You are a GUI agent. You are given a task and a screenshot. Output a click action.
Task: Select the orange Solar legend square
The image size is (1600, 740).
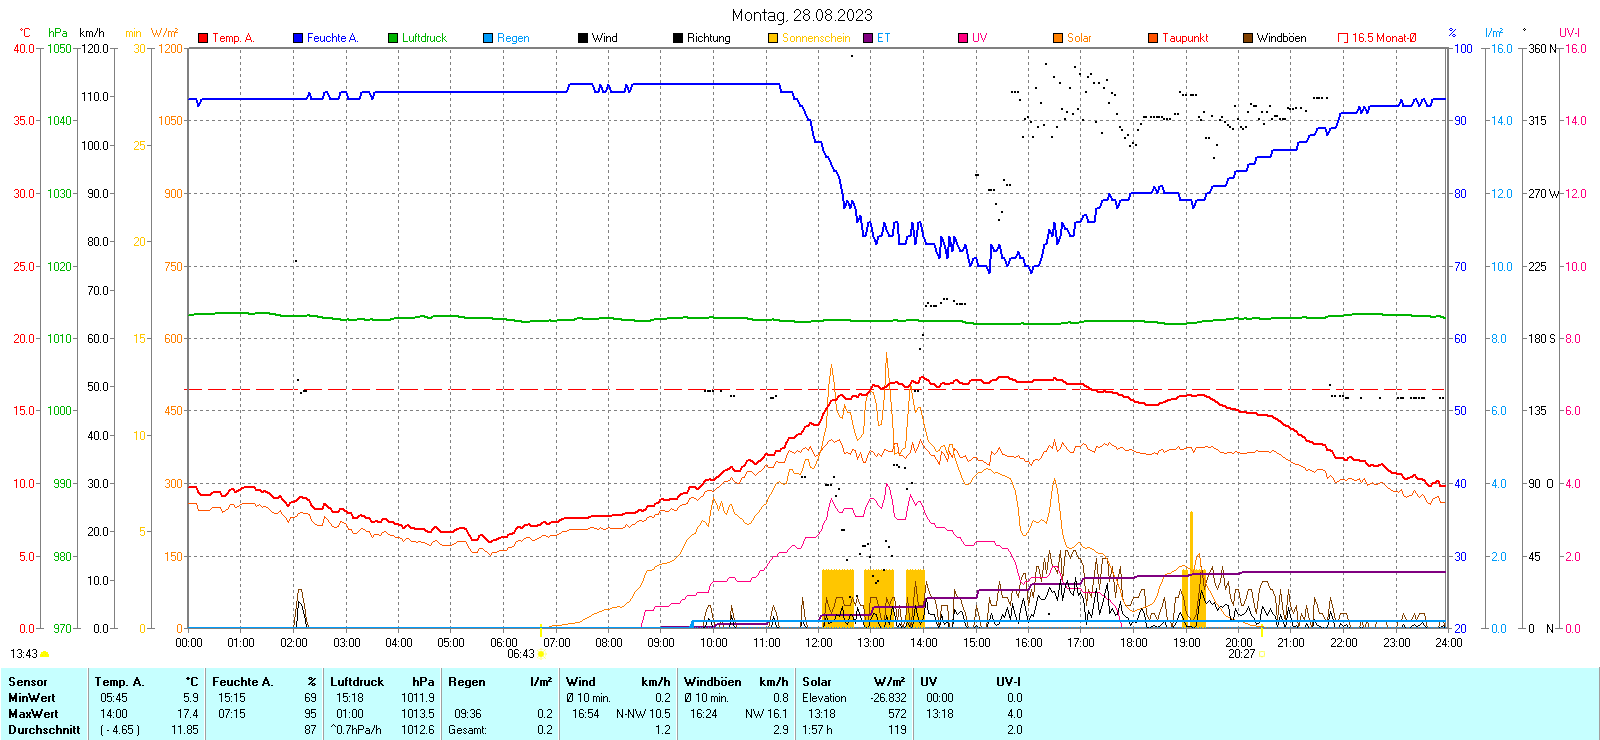tap(1058, 38)
